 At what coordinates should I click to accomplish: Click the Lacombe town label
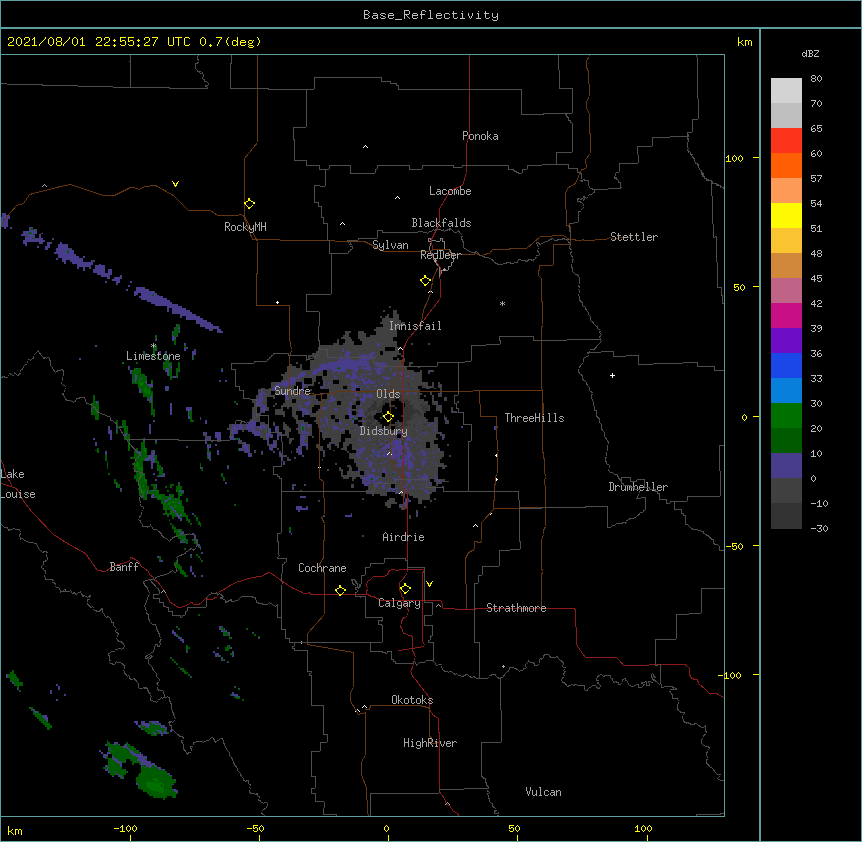click(450, 191)
